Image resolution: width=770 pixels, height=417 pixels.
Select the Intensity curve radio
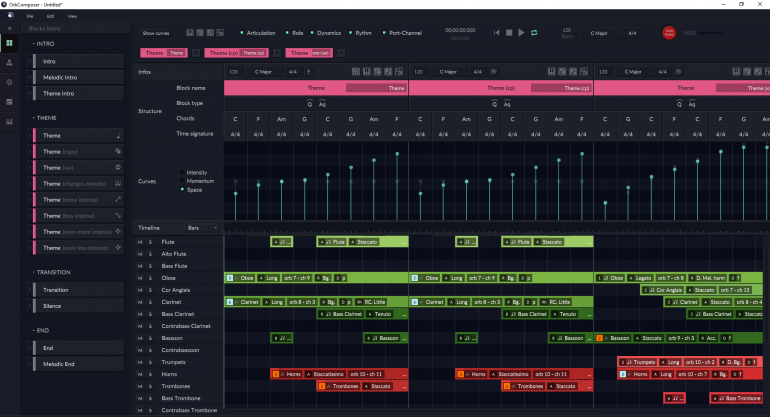point(182,172)
